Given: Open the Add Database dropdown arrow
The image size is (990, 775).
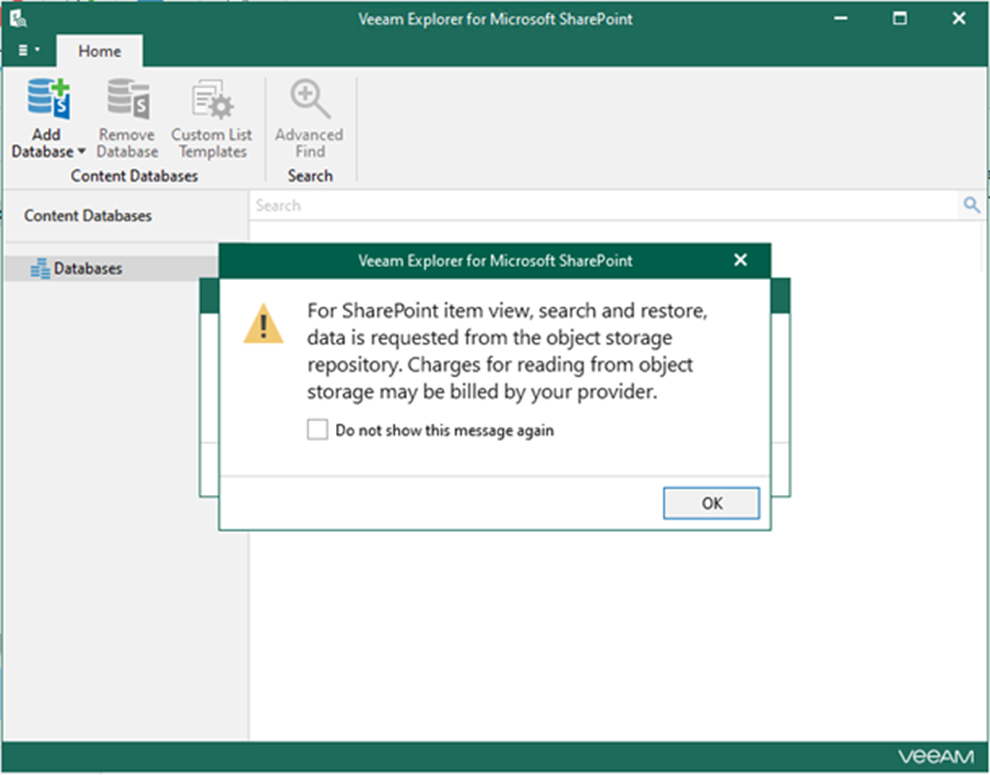Looking at the screenshot, I should click(x=81, y=152).
